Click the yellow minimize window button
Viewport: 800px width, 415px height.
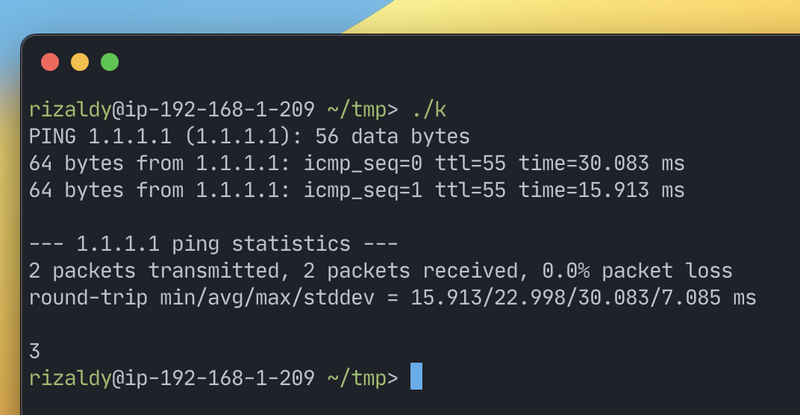pos(80,62)
